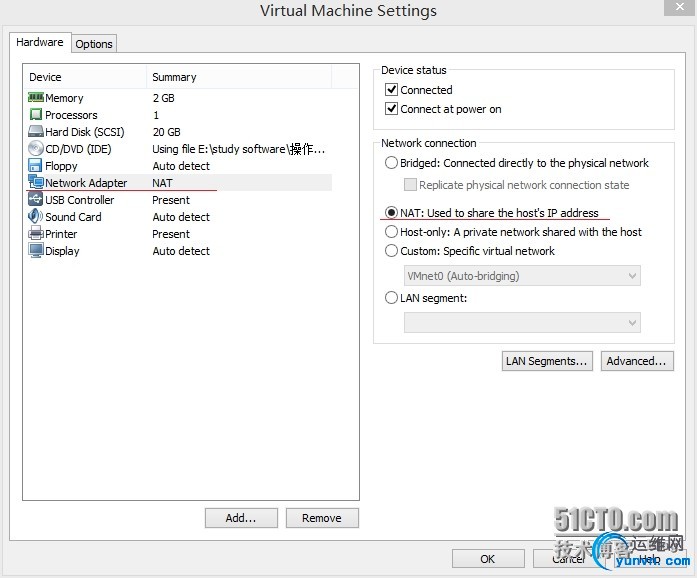Uncheck the Connected checkbox
Image resolution: width=697 pixels, height=578 pixels.
(x=391, y=90)
